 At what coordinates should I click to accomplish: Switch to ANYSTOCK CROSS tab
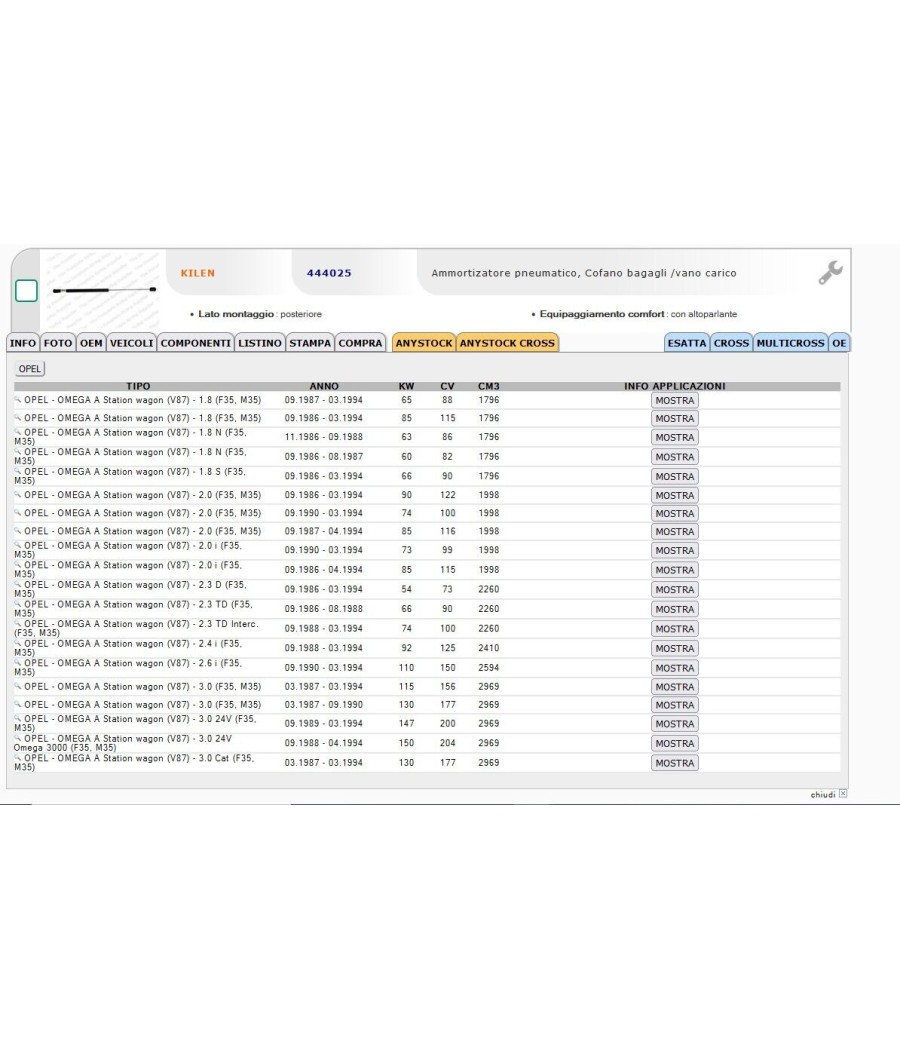[507, 343]
